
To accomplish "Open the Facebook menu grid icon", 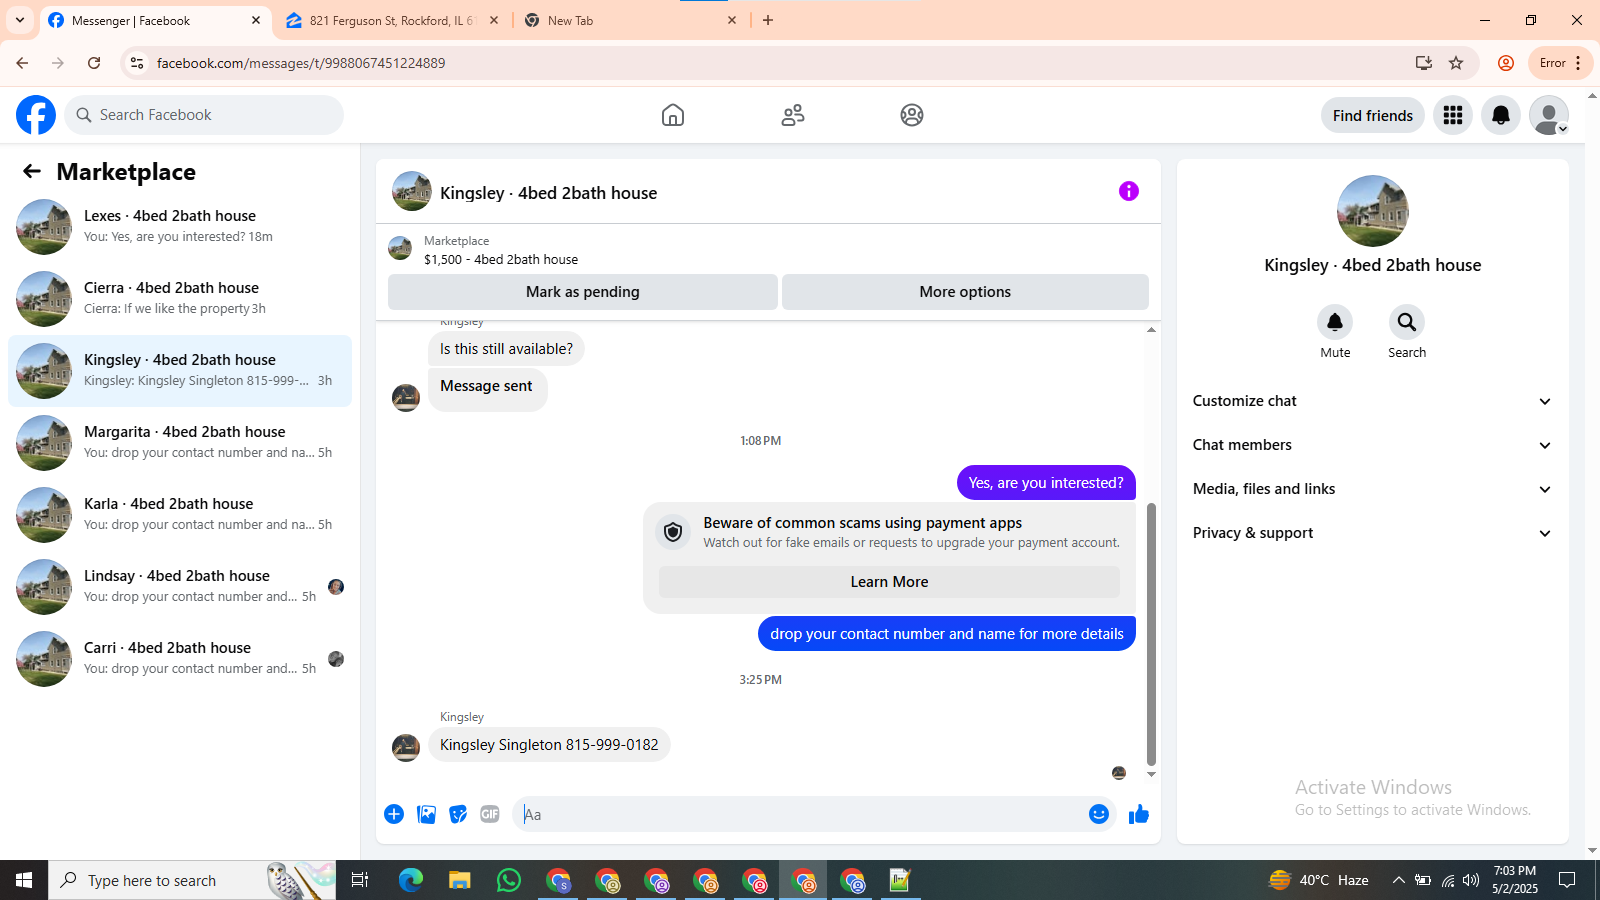I will (x=1453, y=115).
